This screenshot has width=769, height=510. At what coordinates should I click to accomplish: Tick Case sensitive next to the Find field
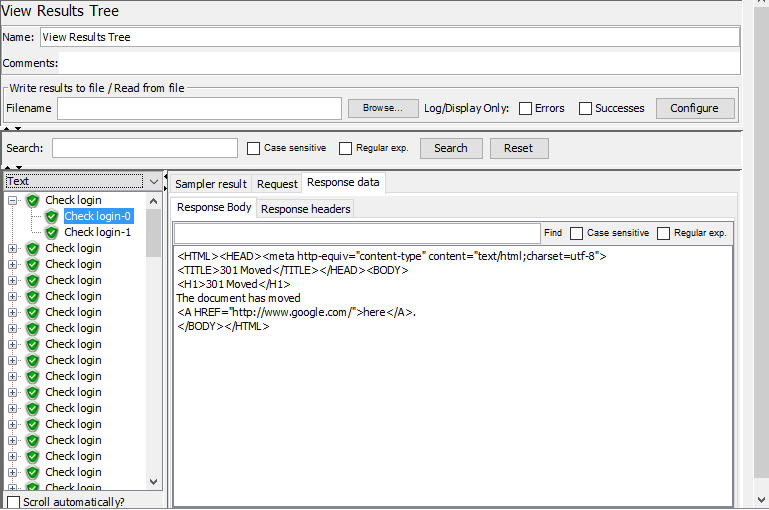point(576,233)
